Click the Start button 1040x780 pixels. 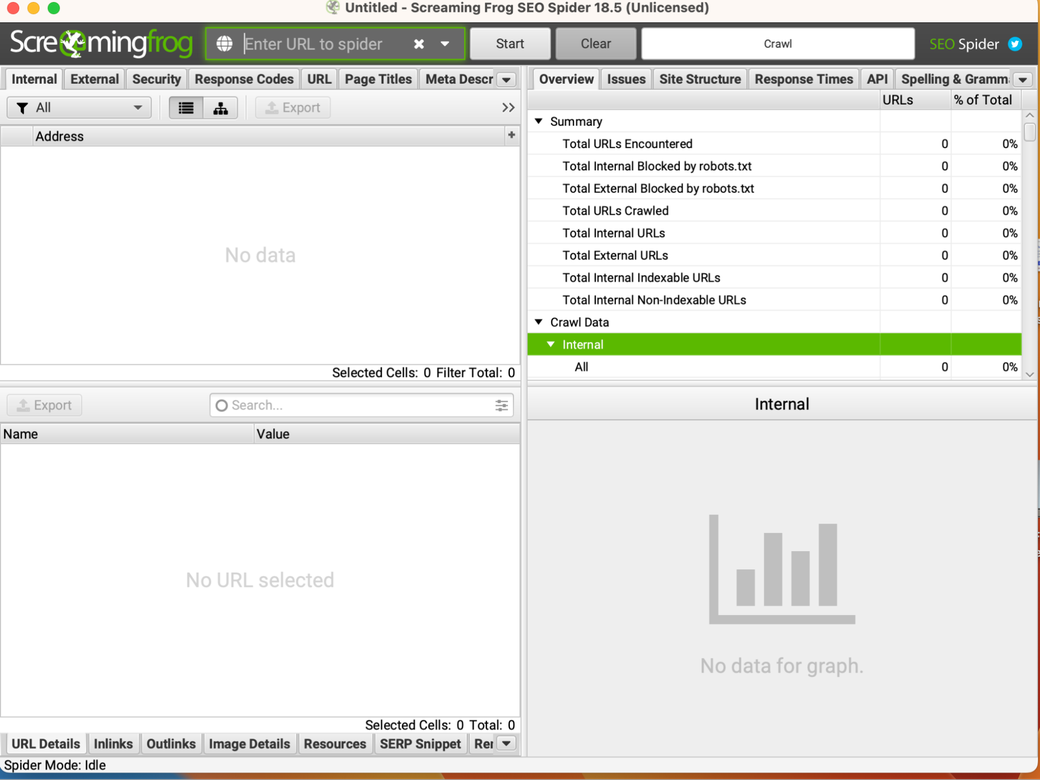[x=510, y=44]
